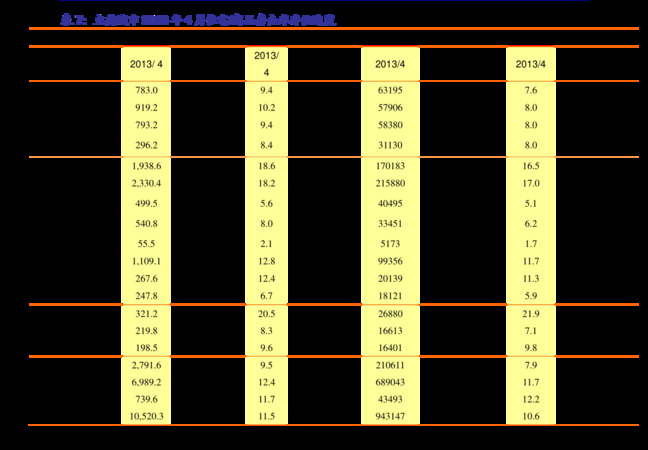The image size is (648, 450).
Task: Select the 10.6 cell
Action: (531, 416)
